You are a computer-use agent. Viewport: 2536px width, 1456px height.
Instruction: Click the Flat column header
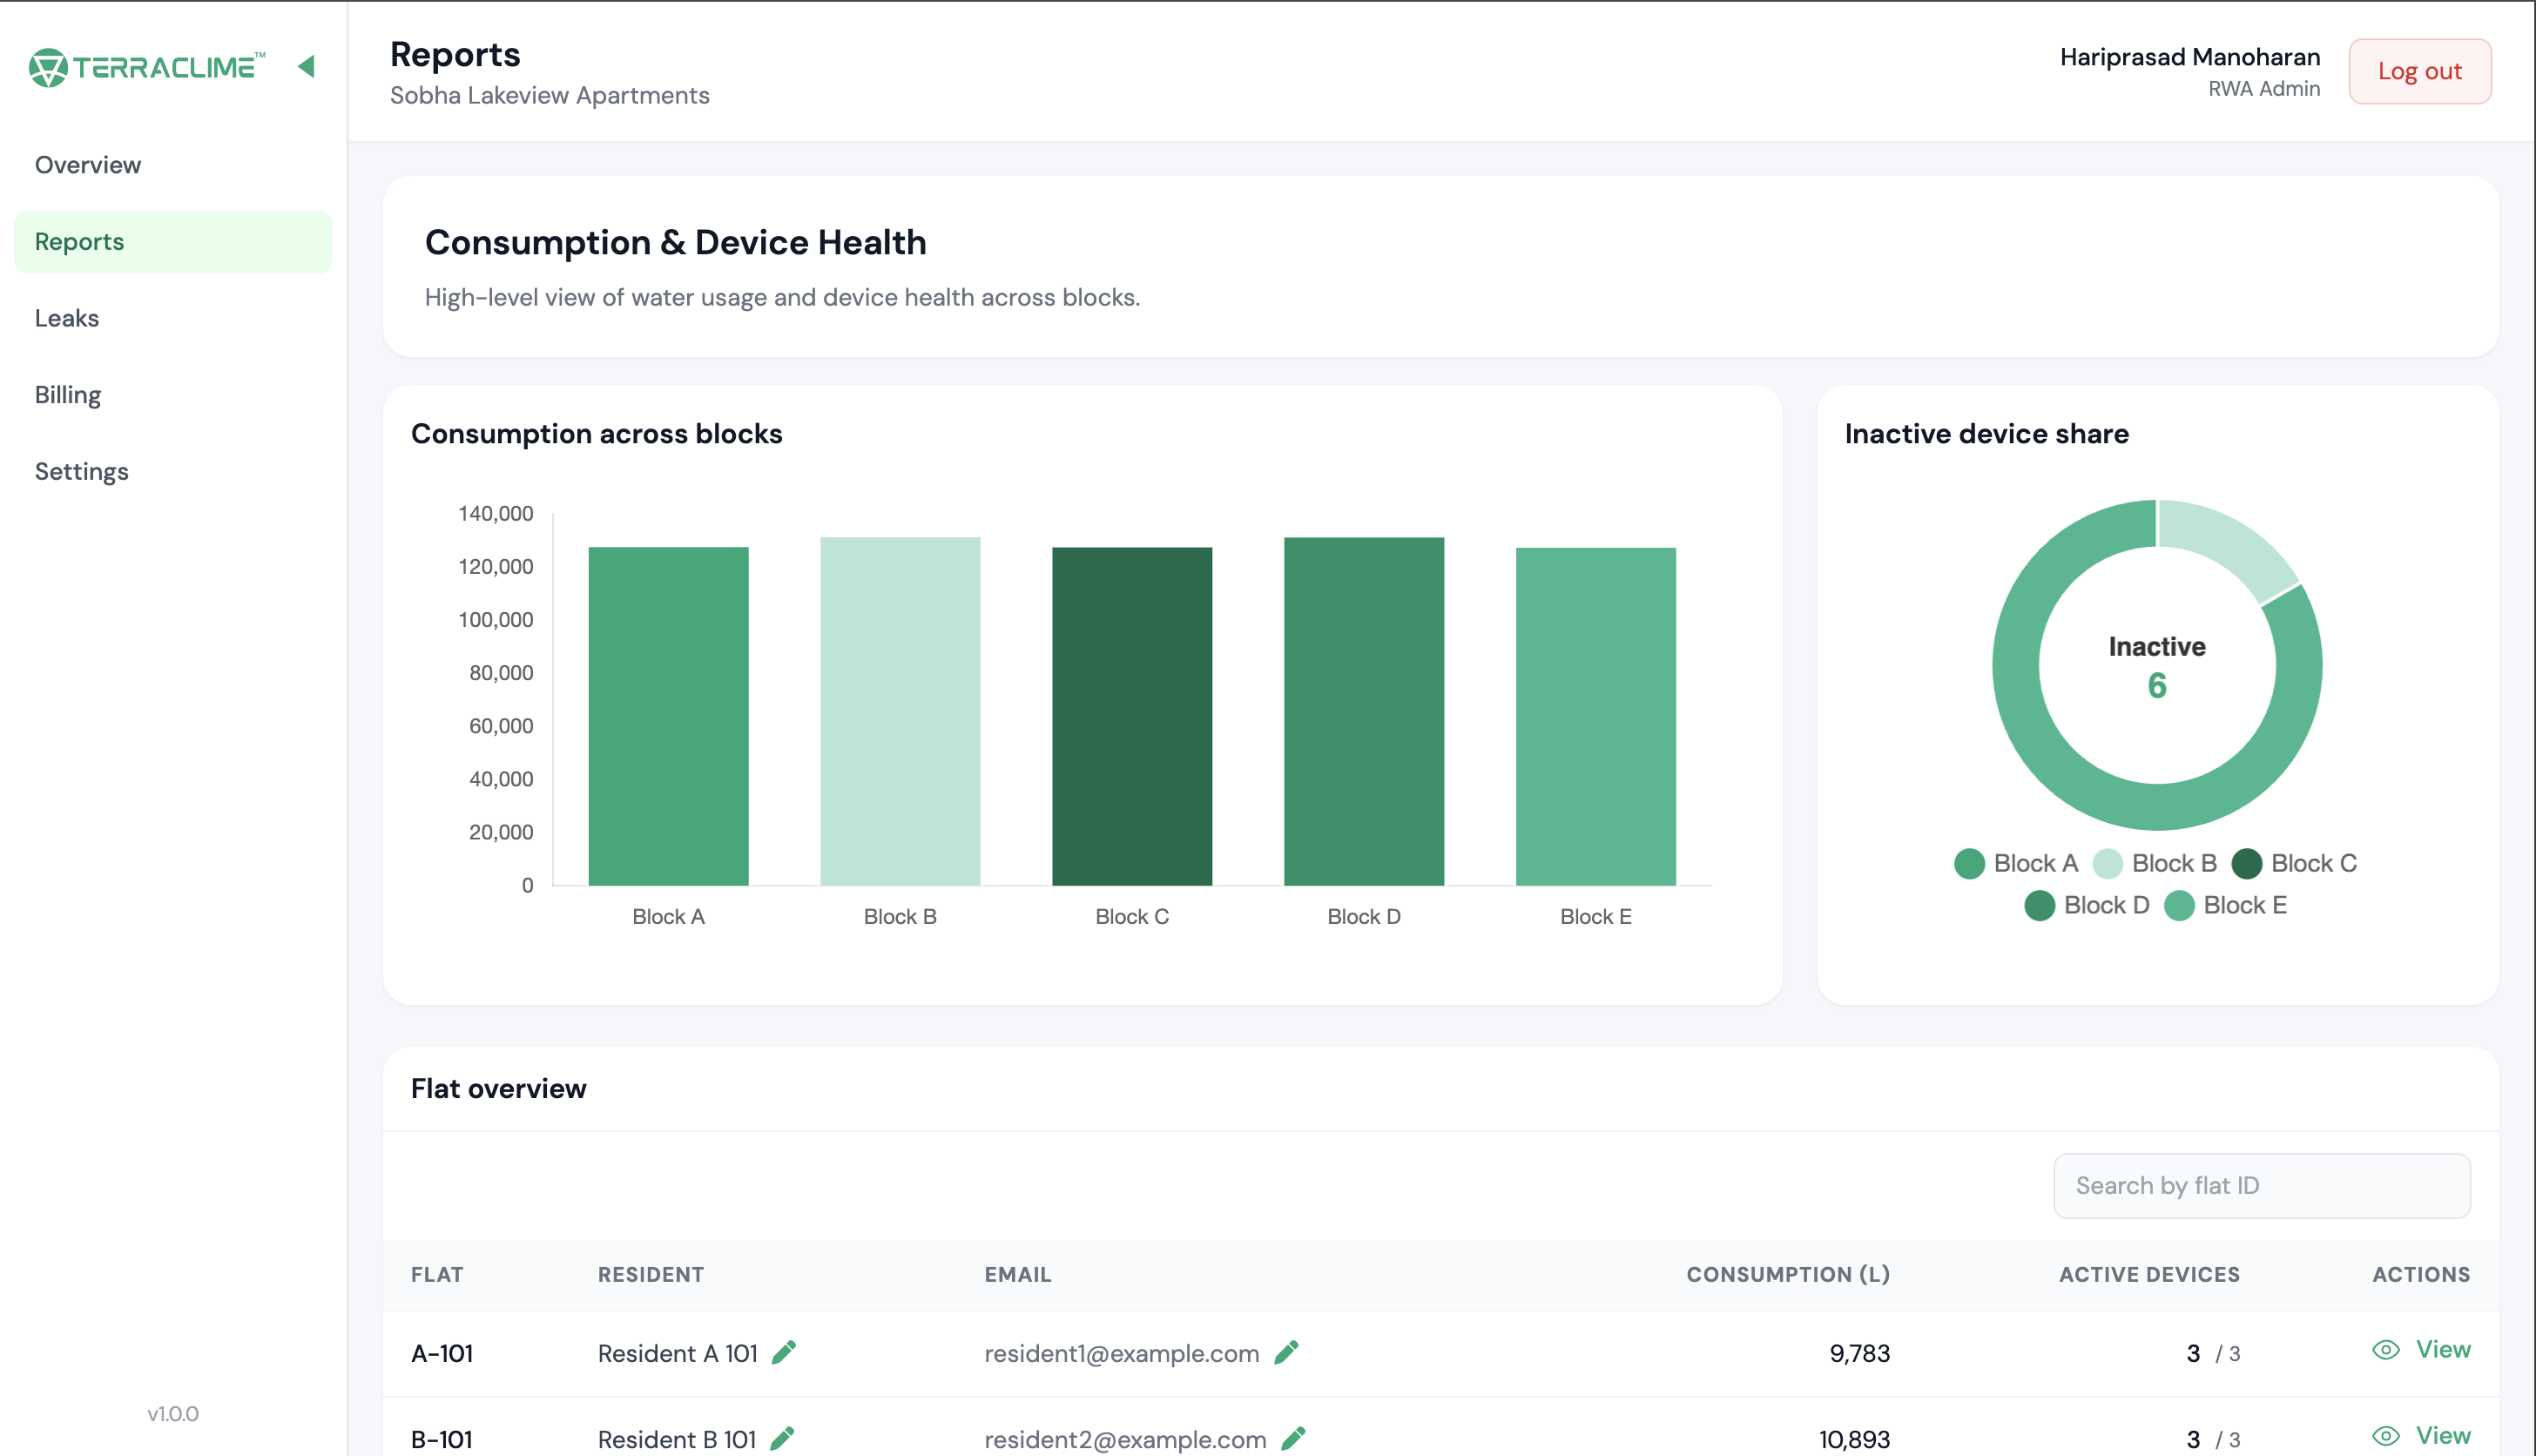pos(437,1275)
